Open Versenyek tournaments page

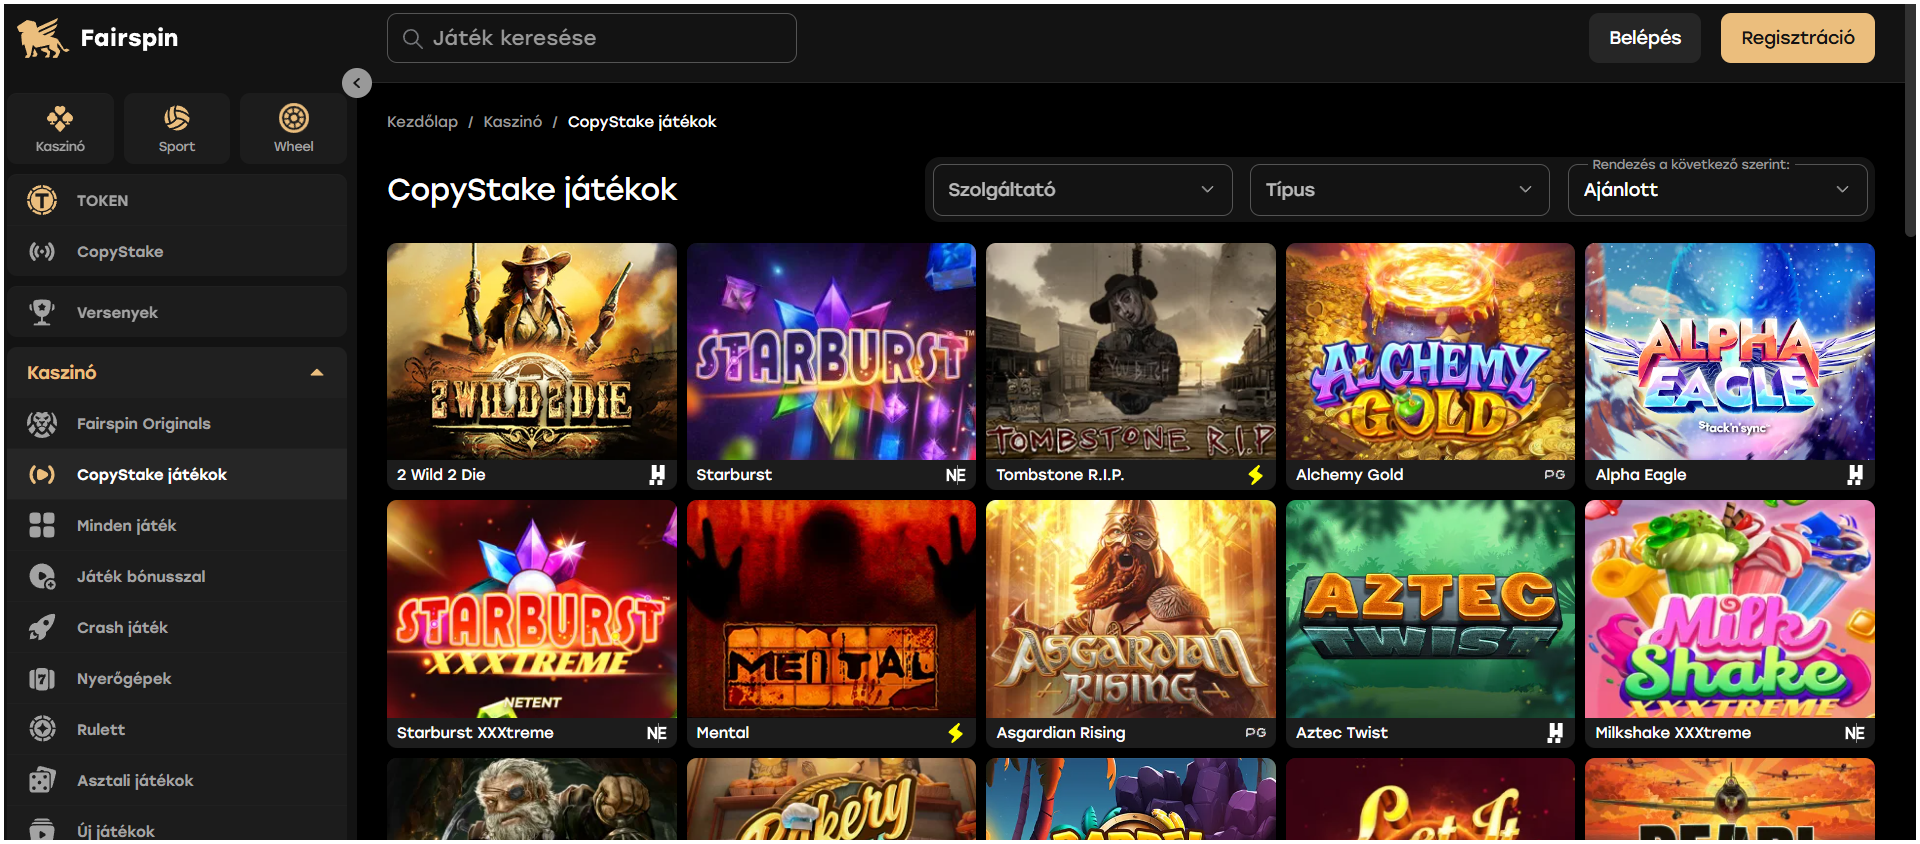(x=177, y=312)
